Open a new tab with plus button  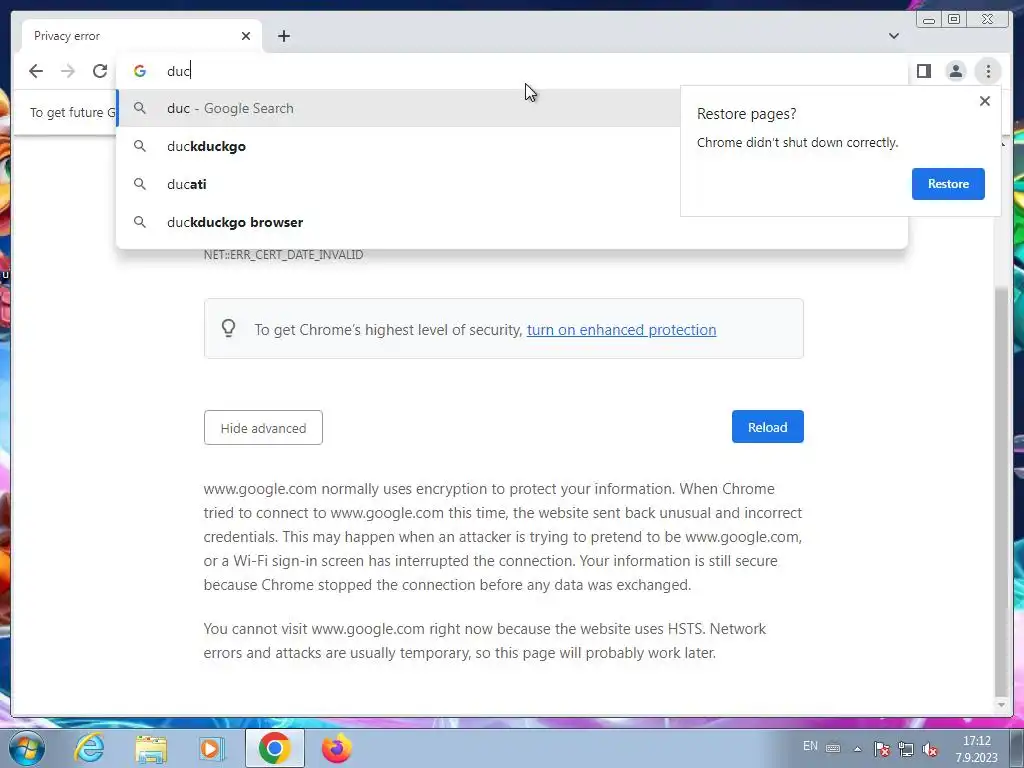click(283, 36)
